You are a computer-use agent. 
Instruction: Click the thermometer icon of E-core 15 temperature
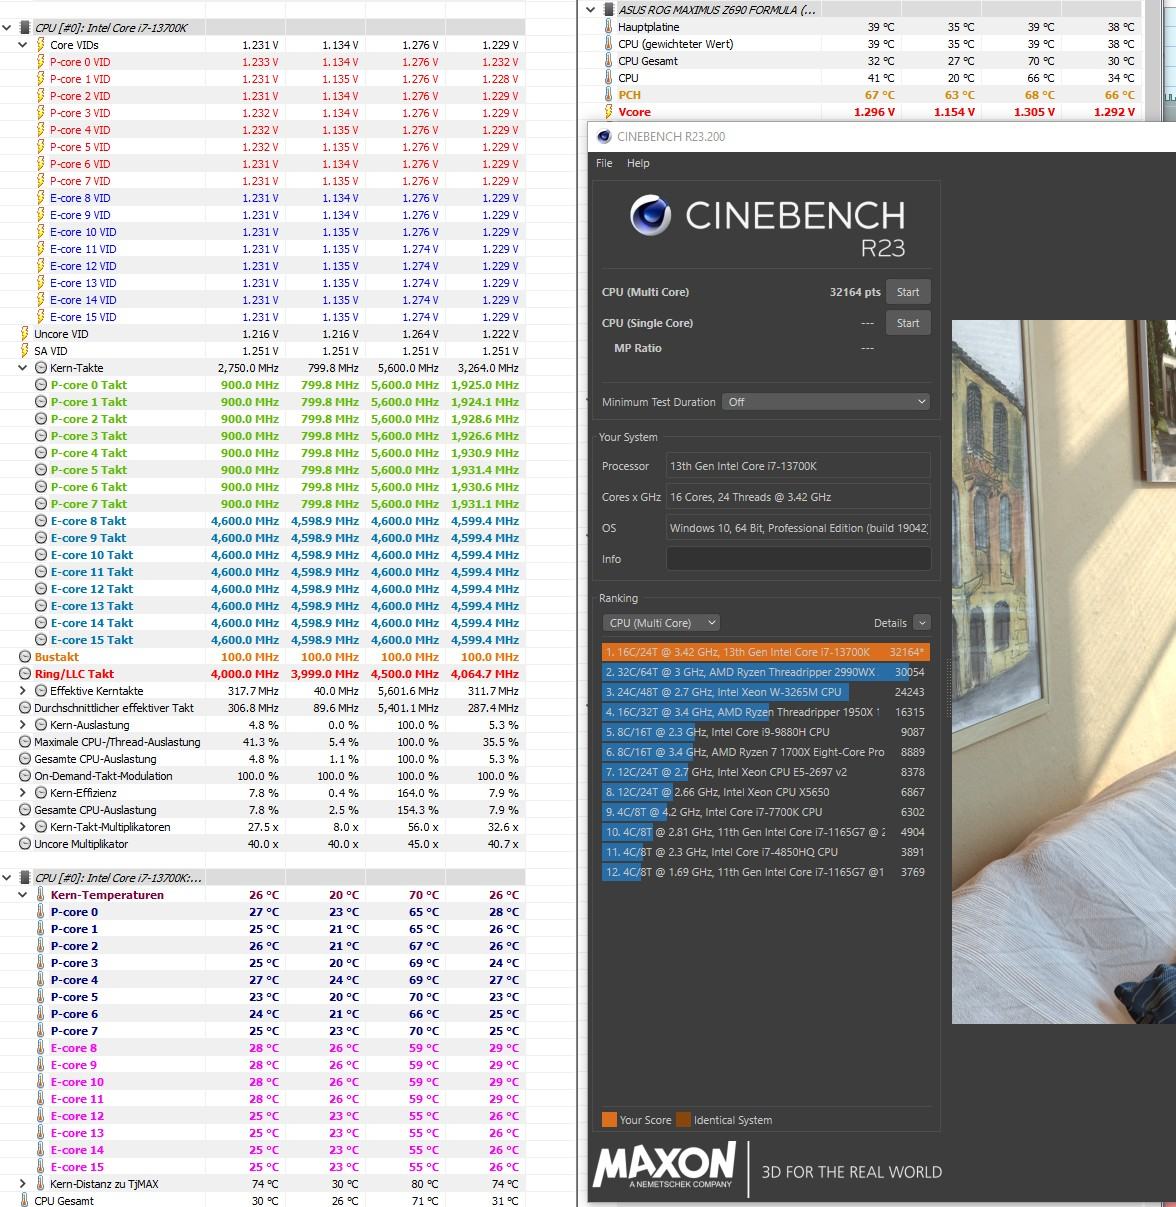coord(41,1167)
